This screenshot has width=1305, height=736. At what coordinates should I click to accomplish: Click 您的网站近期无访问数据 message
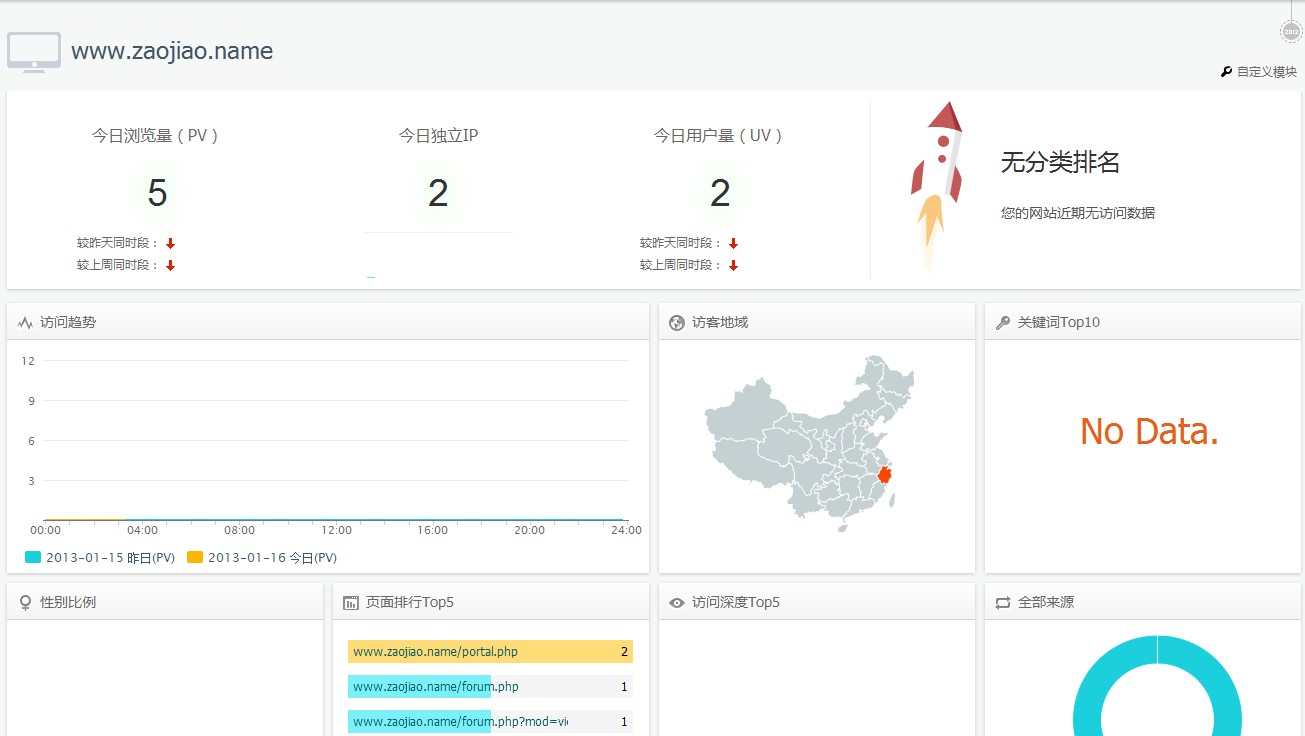1078,213
